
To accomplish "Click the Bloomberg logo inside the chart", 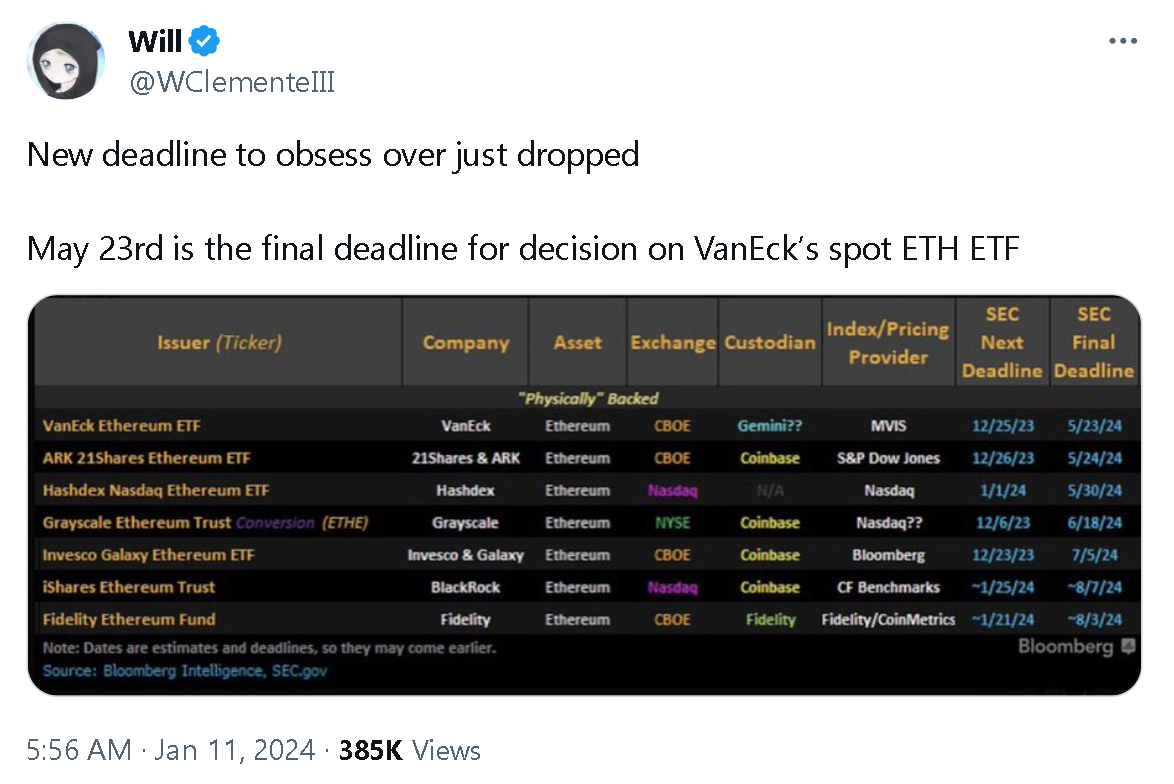I will (1064, 647).
